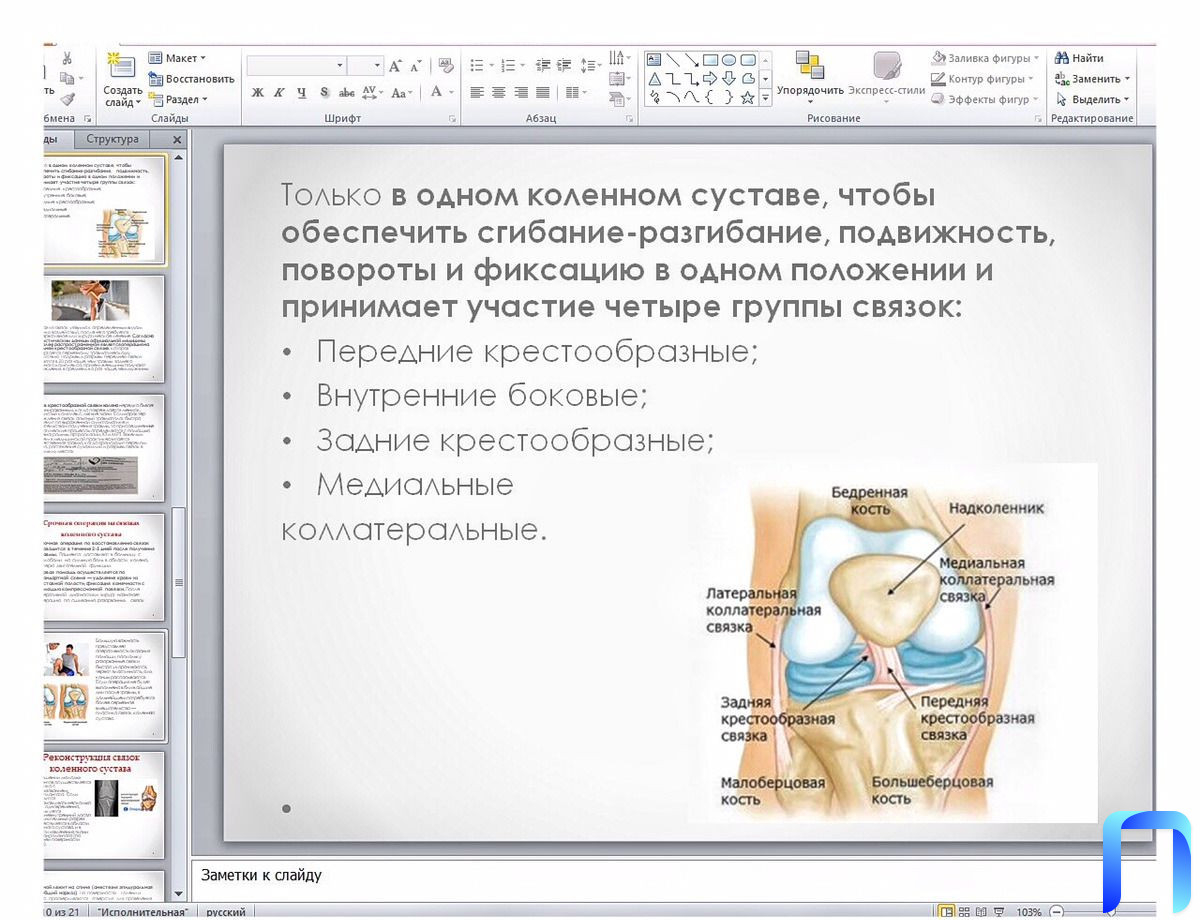
Task: Increase font size with large A icon
Action: coord(396,66)
